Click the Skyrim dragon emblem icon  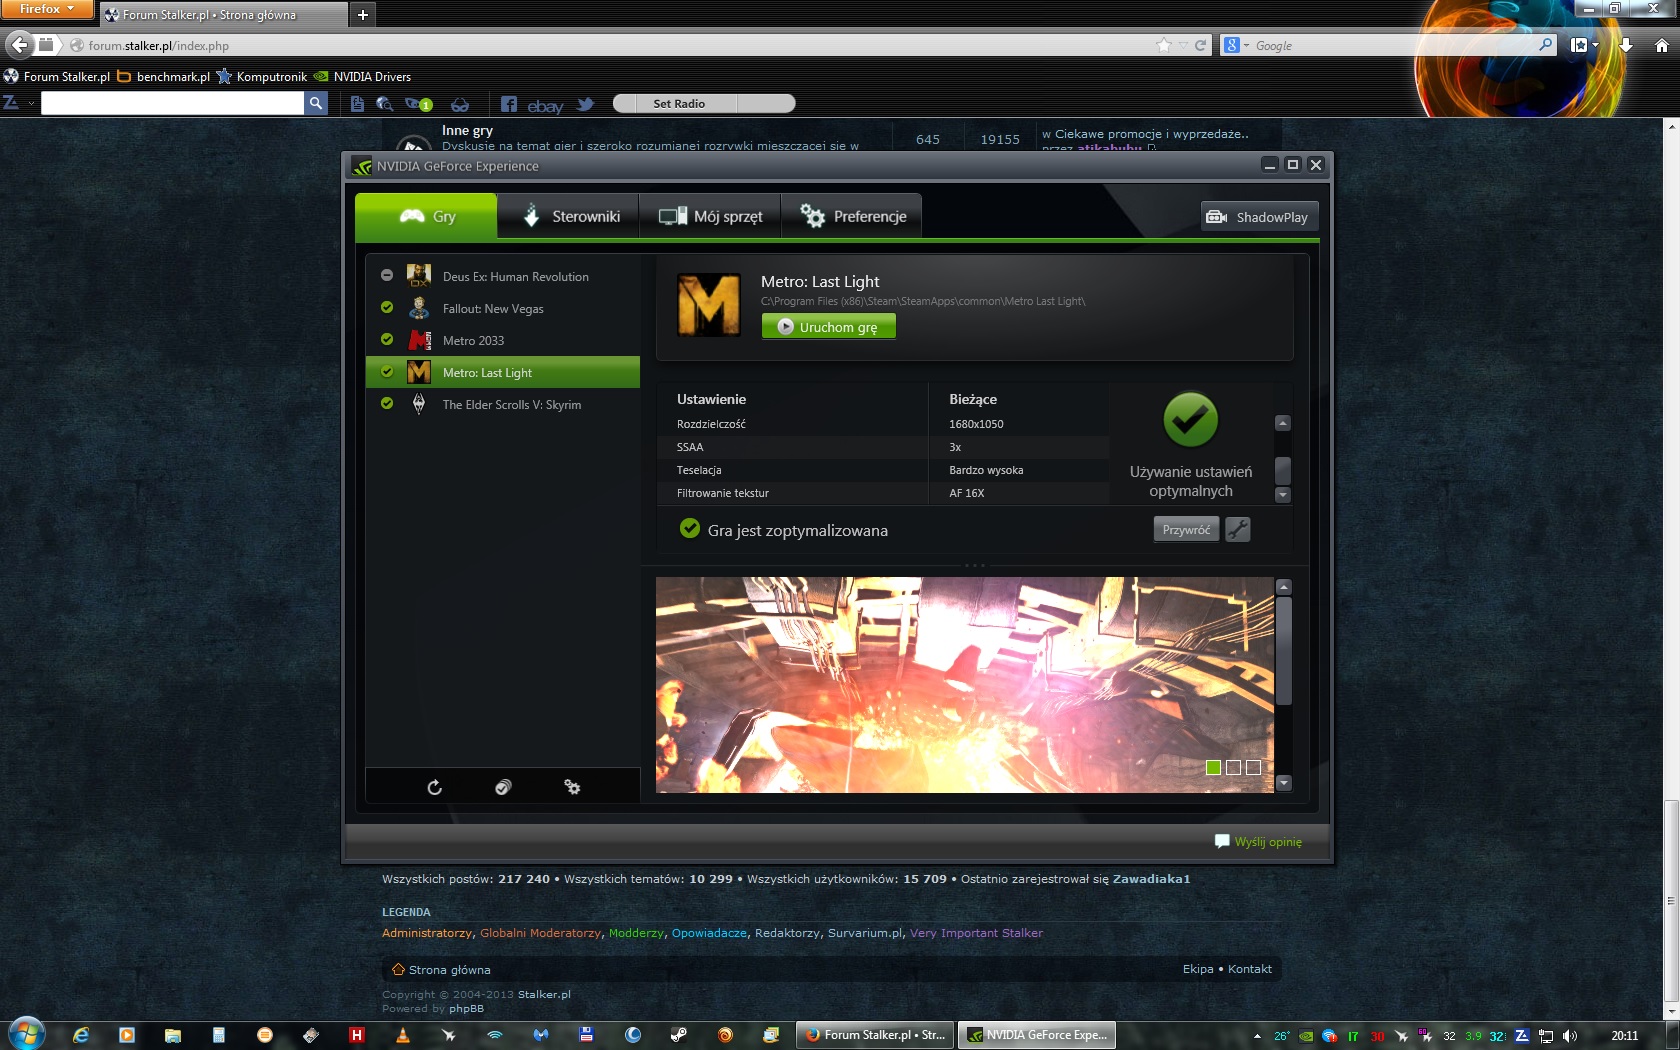click(x=419, y=404)
